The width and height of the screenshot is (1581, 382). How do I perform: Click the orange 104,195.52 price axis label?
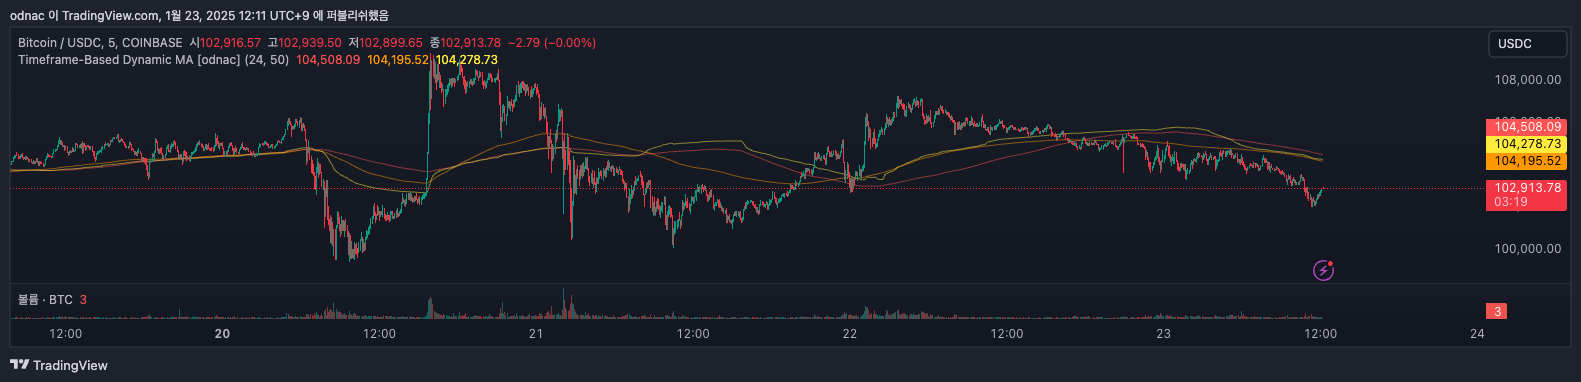coord(1526,161)
